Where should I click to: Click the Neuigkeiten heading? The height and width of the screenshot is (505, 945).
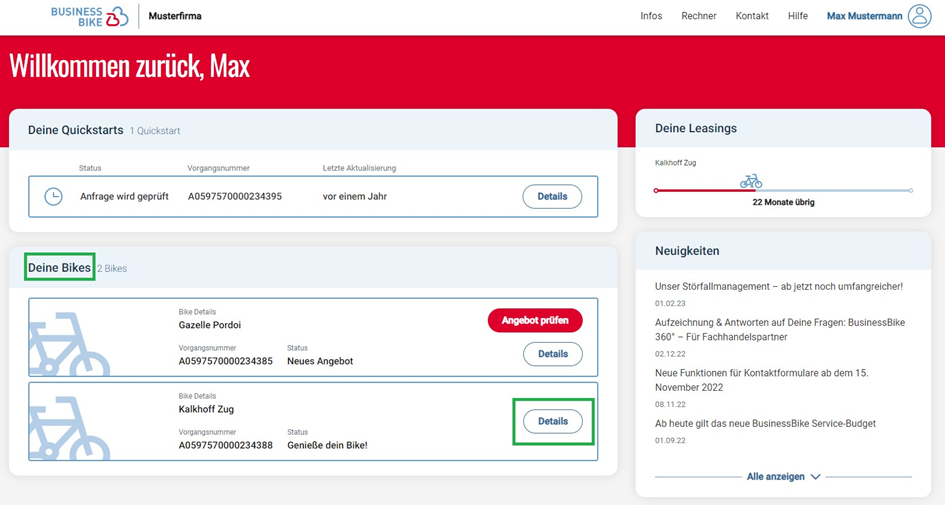pos(687,251)
